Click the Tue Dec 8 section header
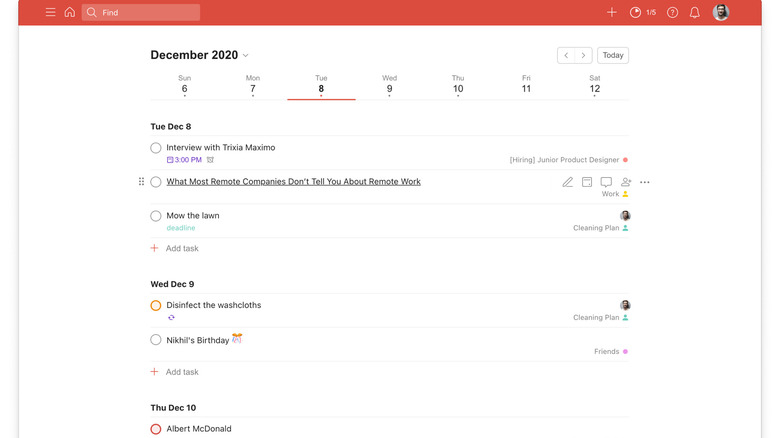 [x=171, y=126]
